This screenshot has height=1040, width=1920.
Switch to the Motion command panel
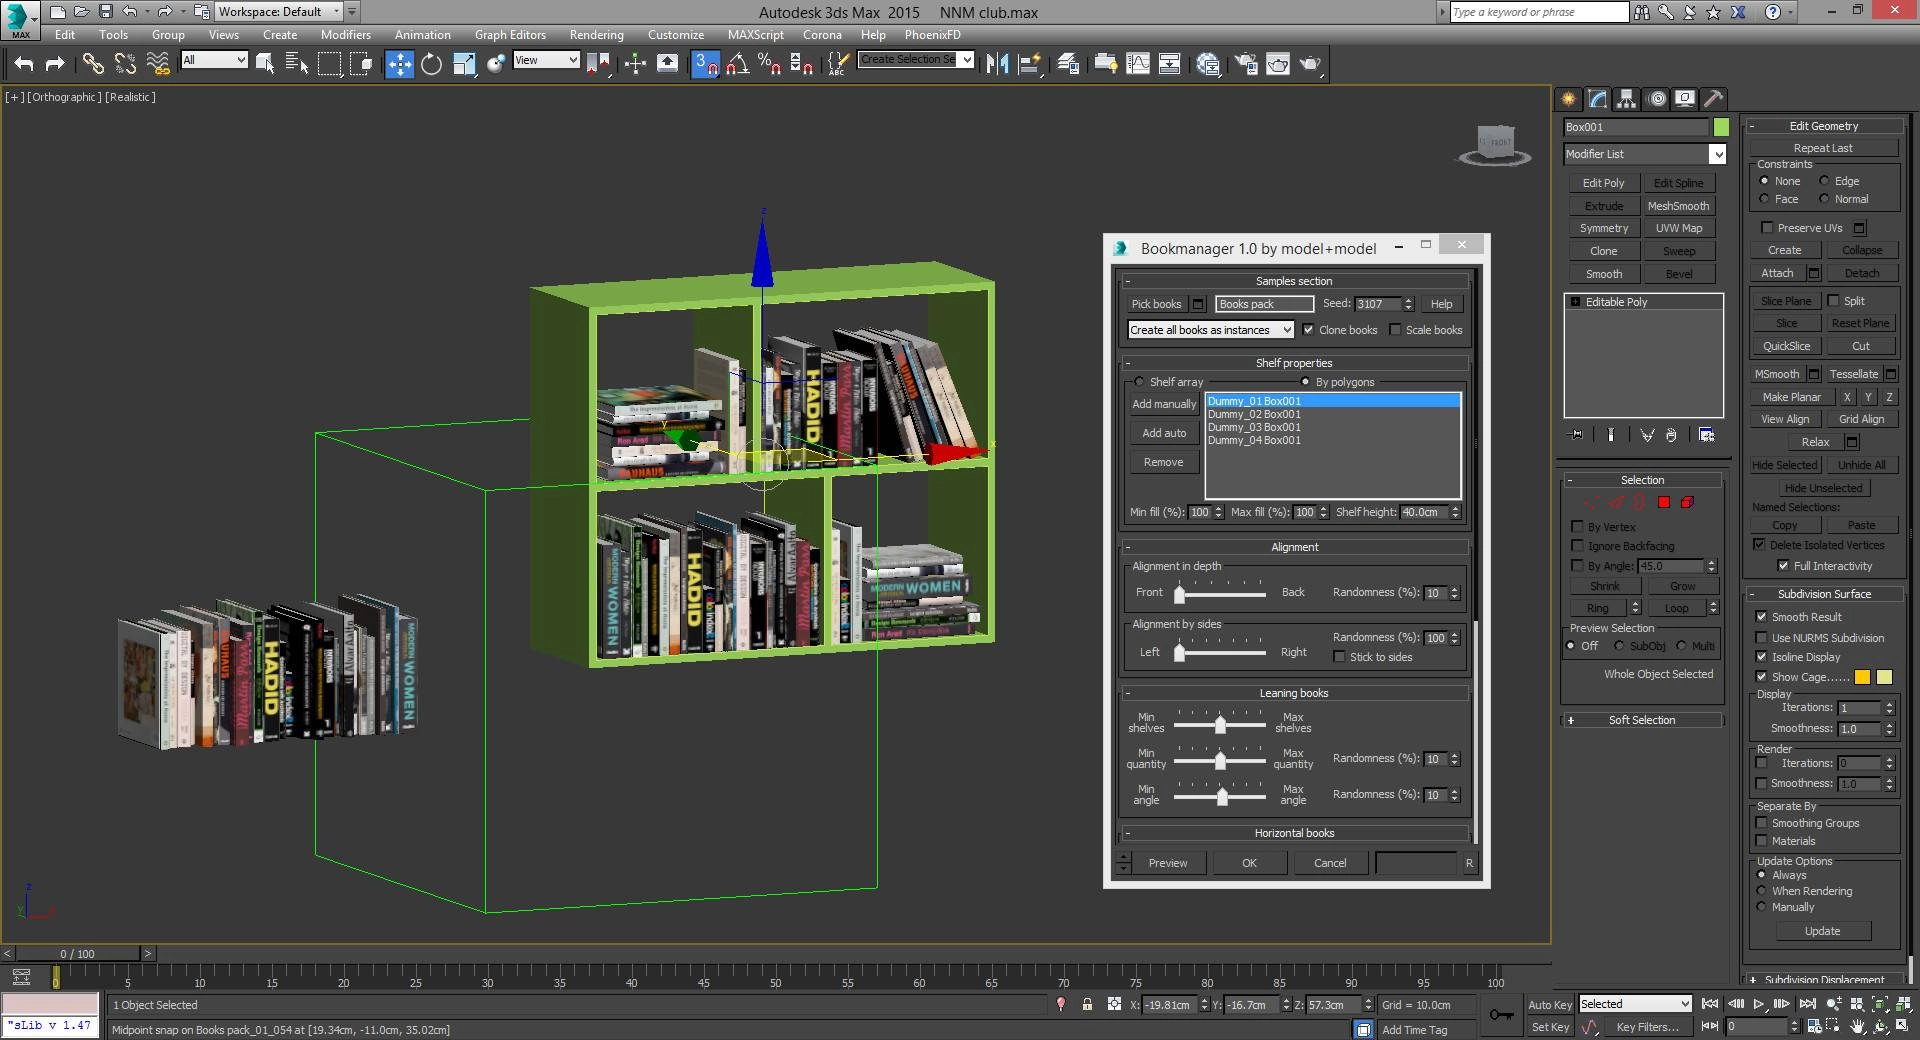(x=1656, y=98)
